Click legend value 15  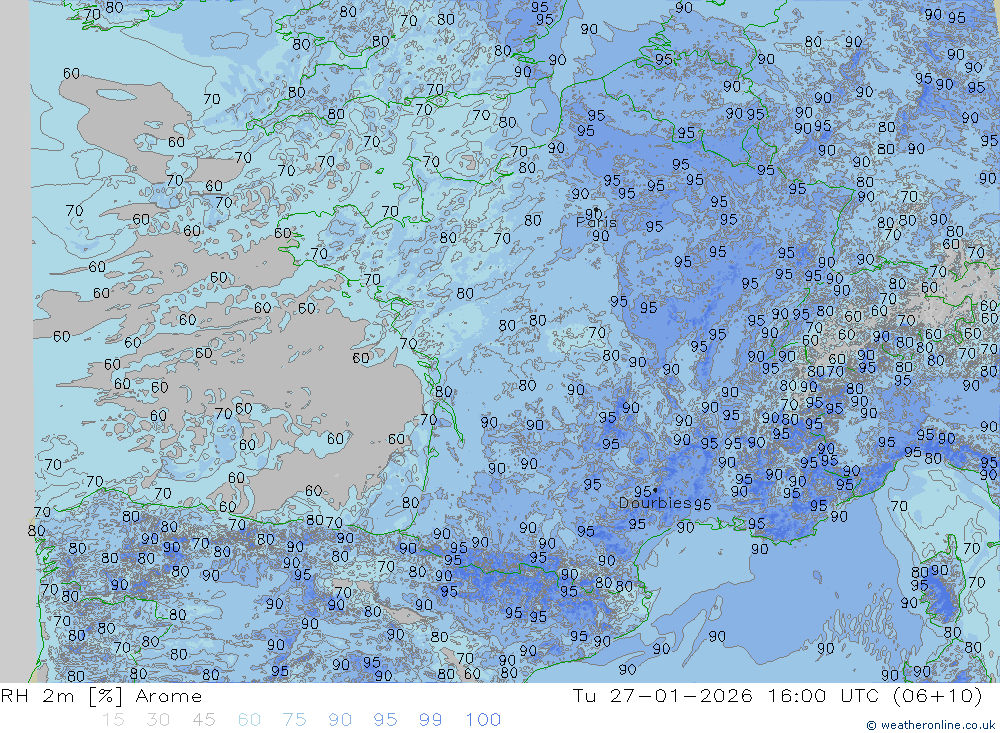(113, 720)
